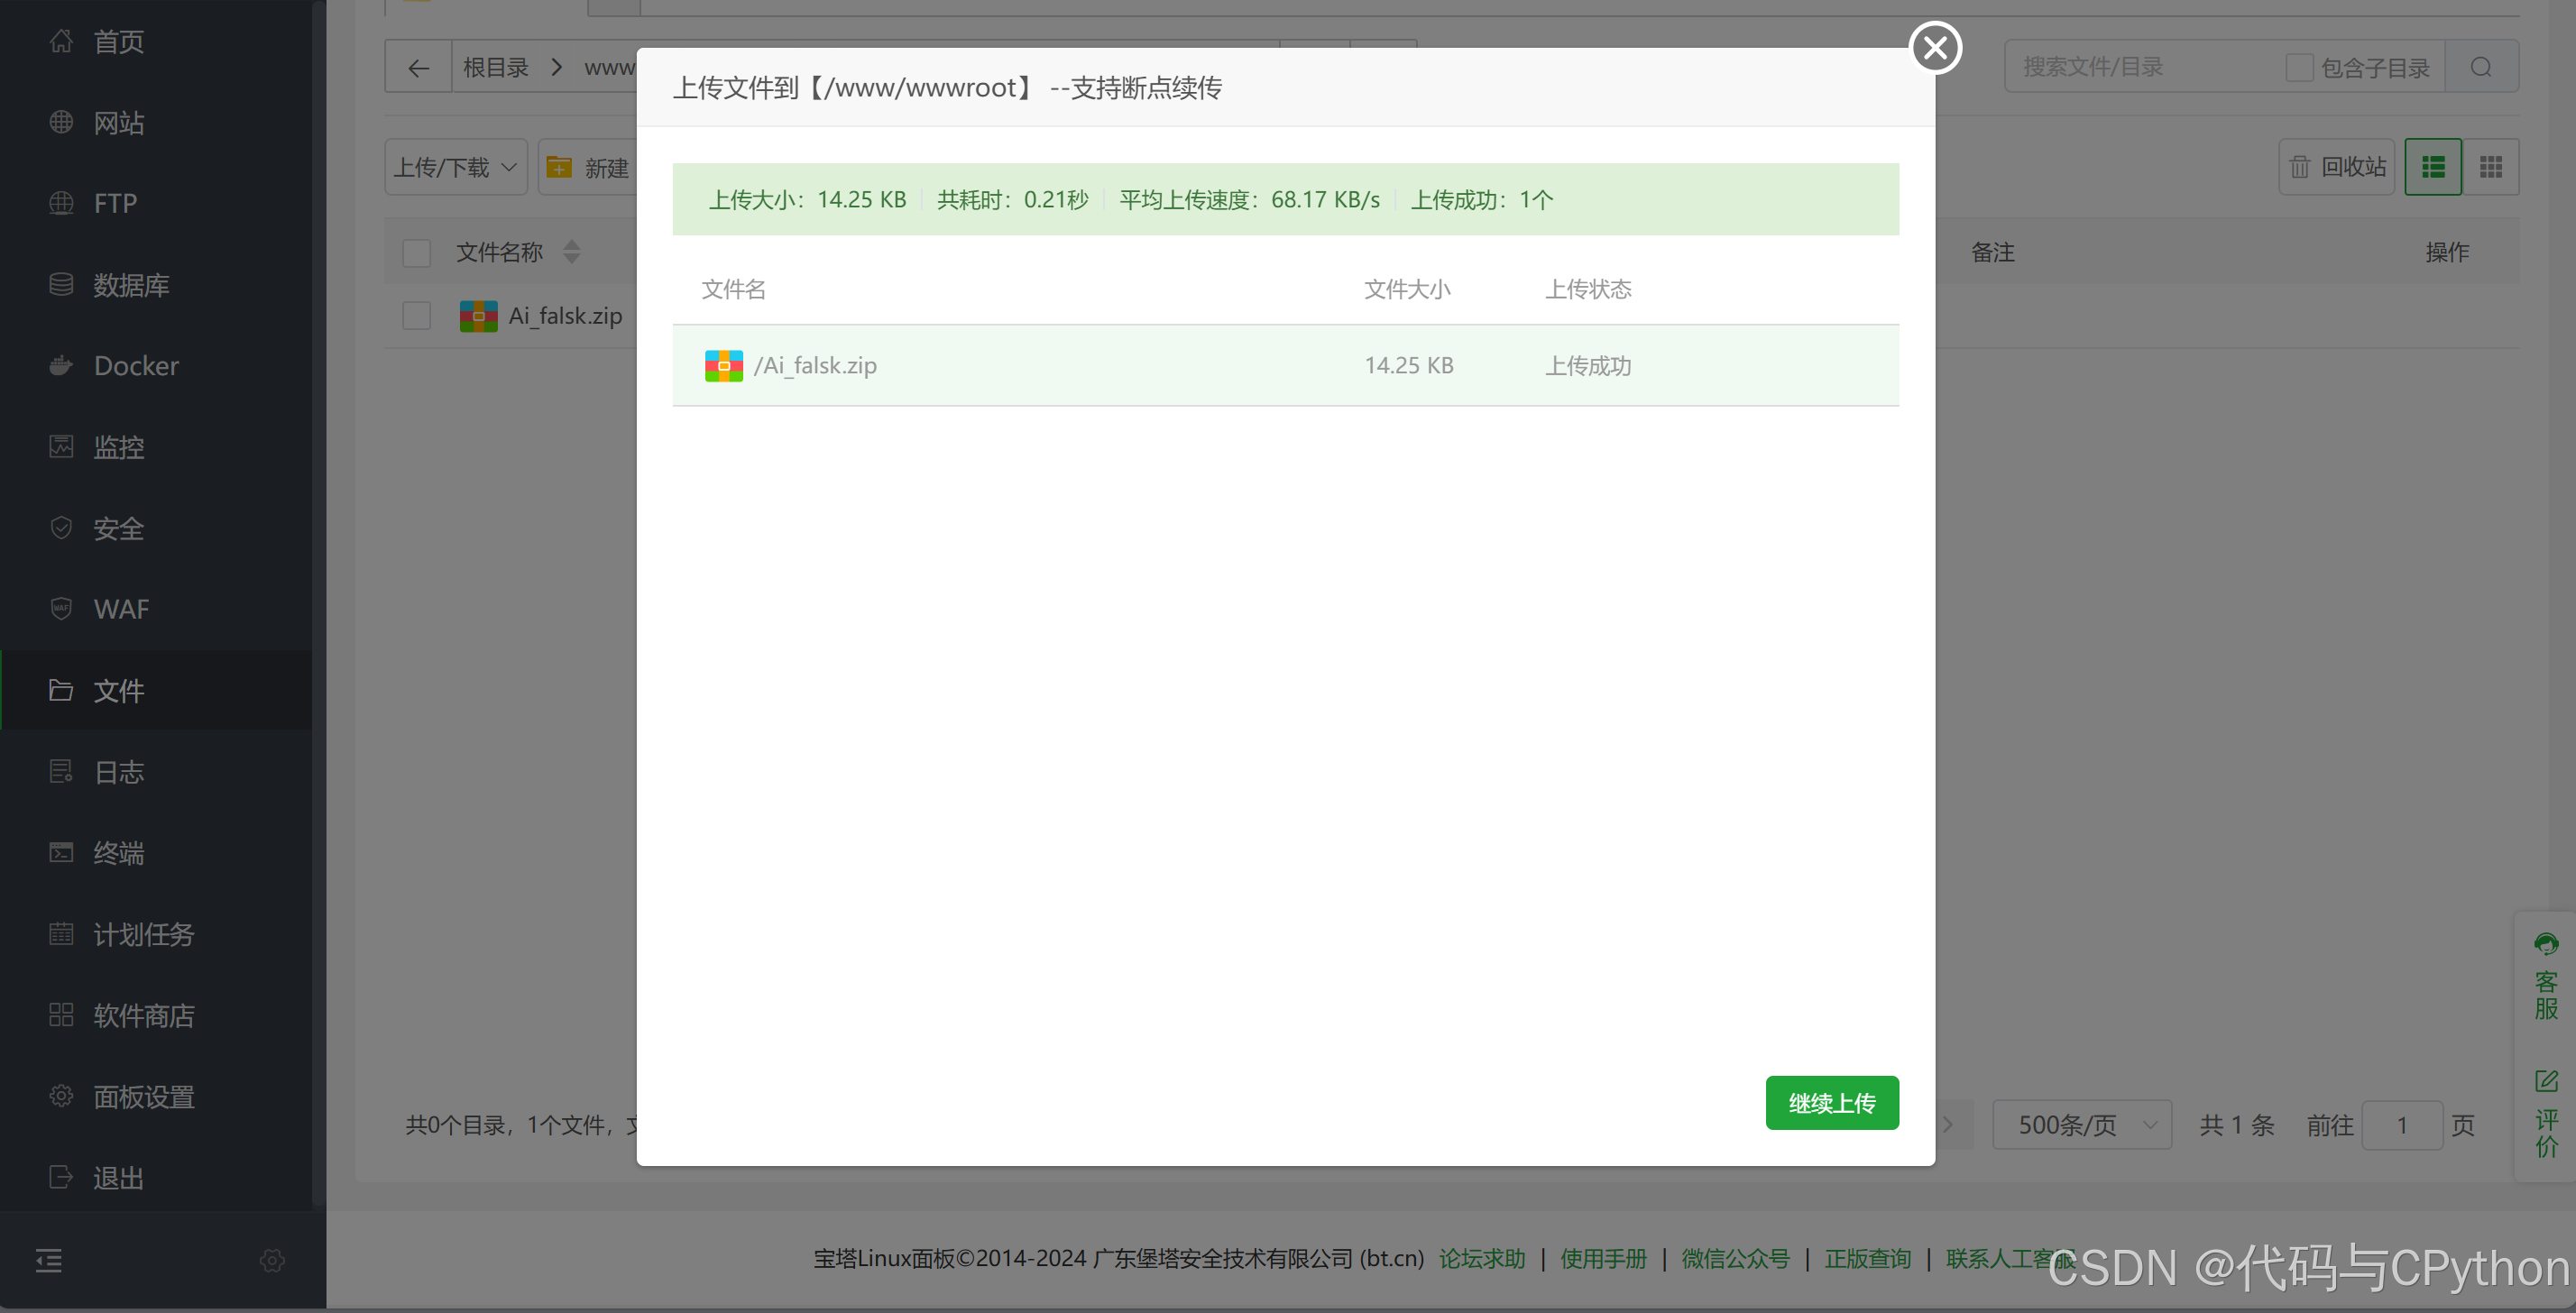The image size is (2576, 1313).
Task: Click the Ai_falsk.zip archive icon in file list
Action: pos(478,316)
